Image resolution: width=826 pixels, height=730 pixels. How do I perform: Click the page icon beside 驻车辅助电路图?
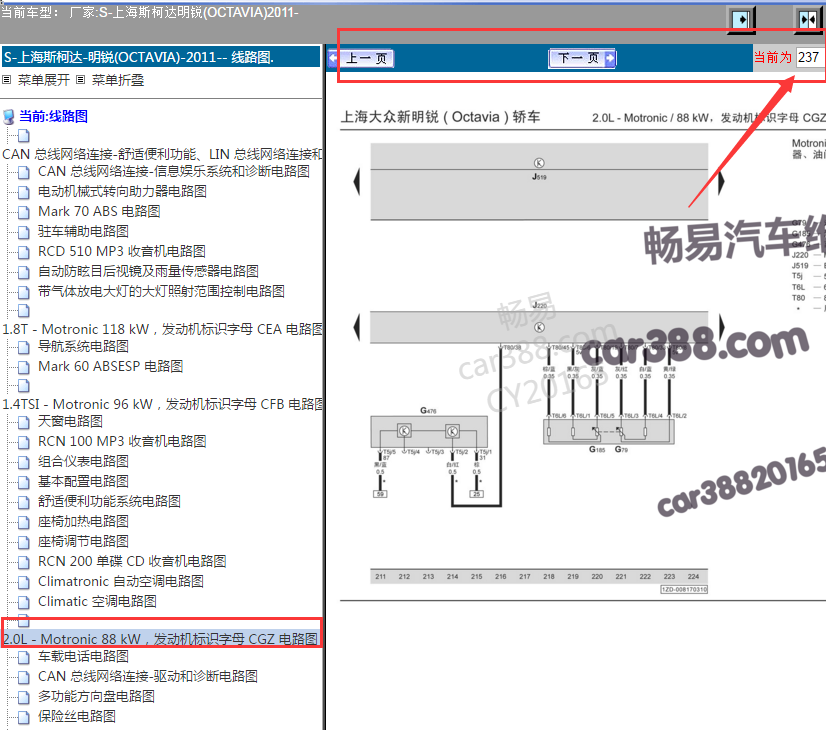click(x=24, y=232)
